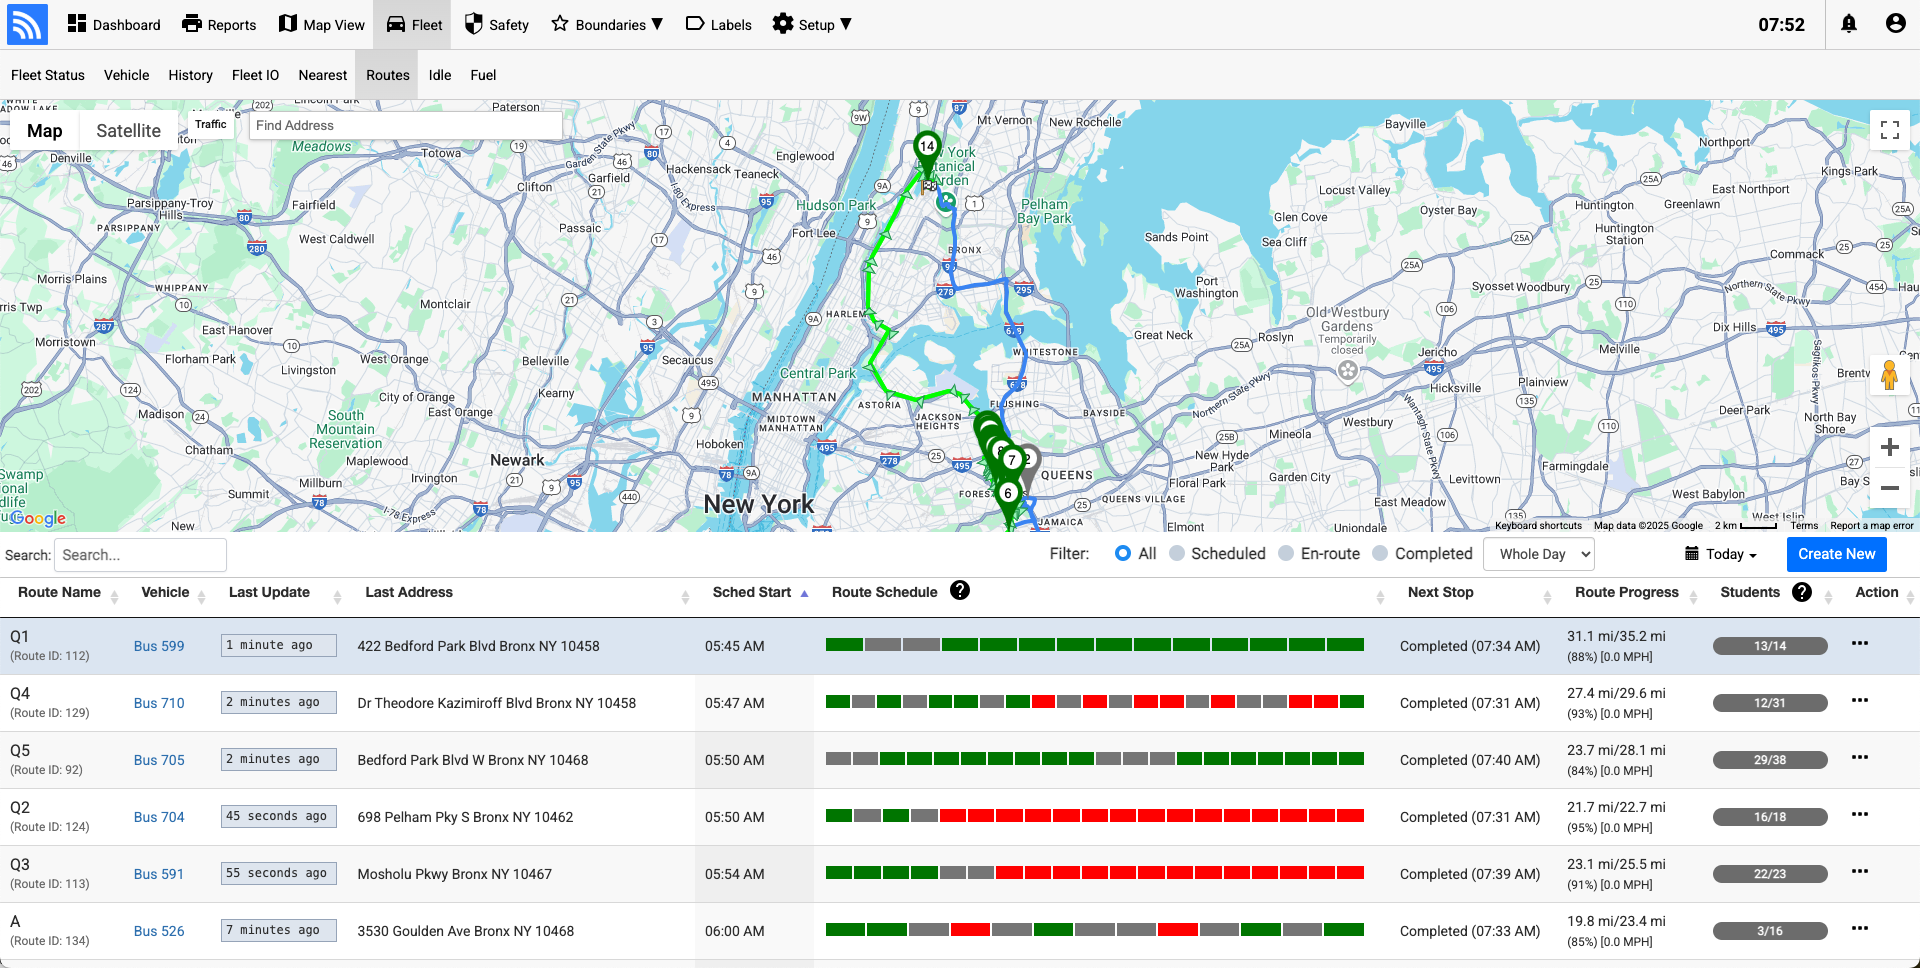Open Today date picker dropdown
The image size is (1920, 968).
(x=1721, y=554)
